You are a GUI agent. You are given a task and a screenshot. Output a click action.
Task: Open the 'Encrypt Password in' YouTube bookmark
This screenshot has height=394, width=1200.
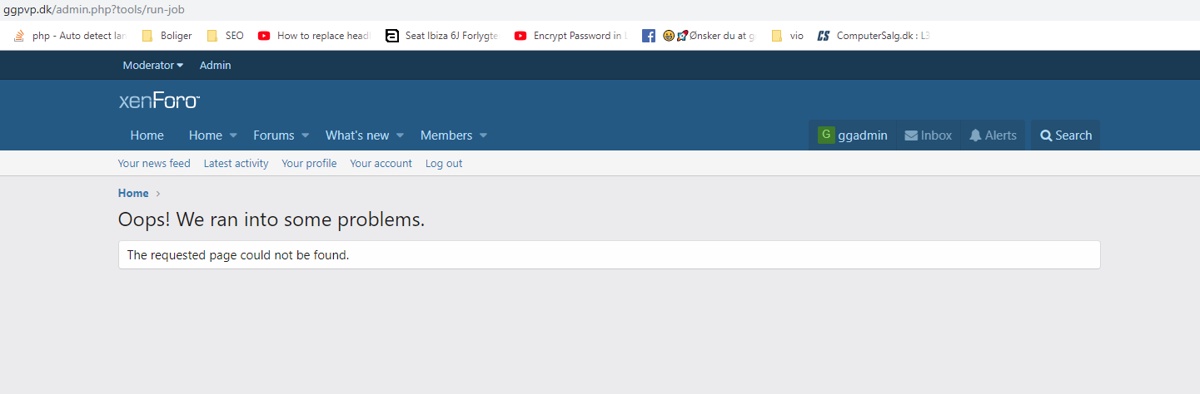click(571, 35)
